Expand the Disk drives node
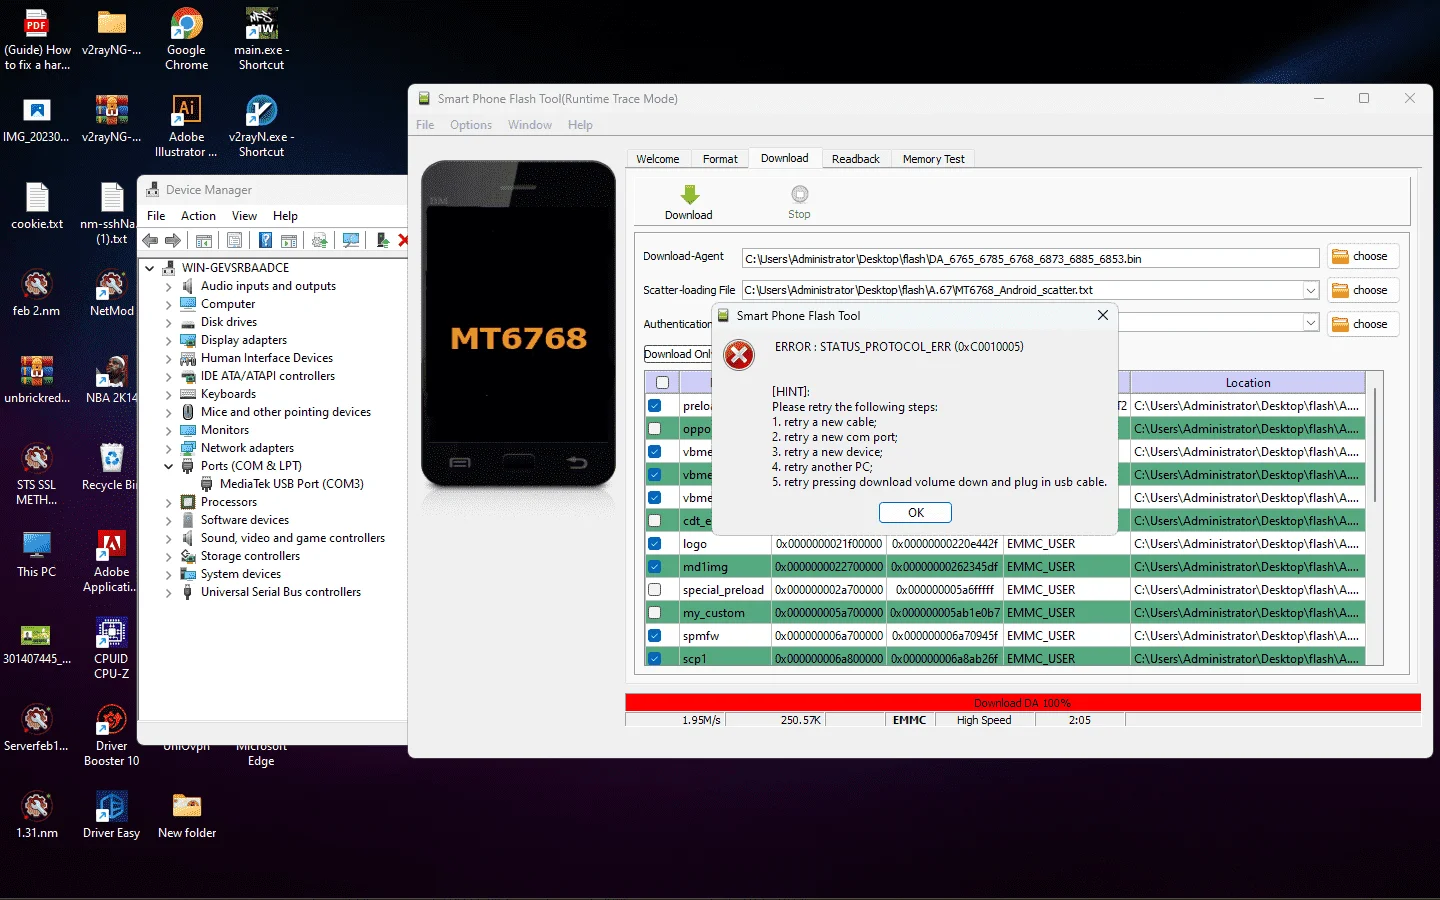This screenshot has height=900, width=1440. [x=169, y=323]
